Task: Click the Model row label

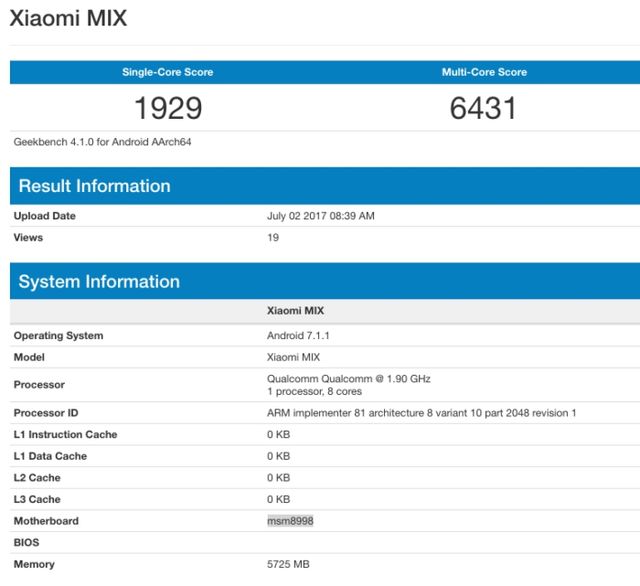Action: click(29, 357)
